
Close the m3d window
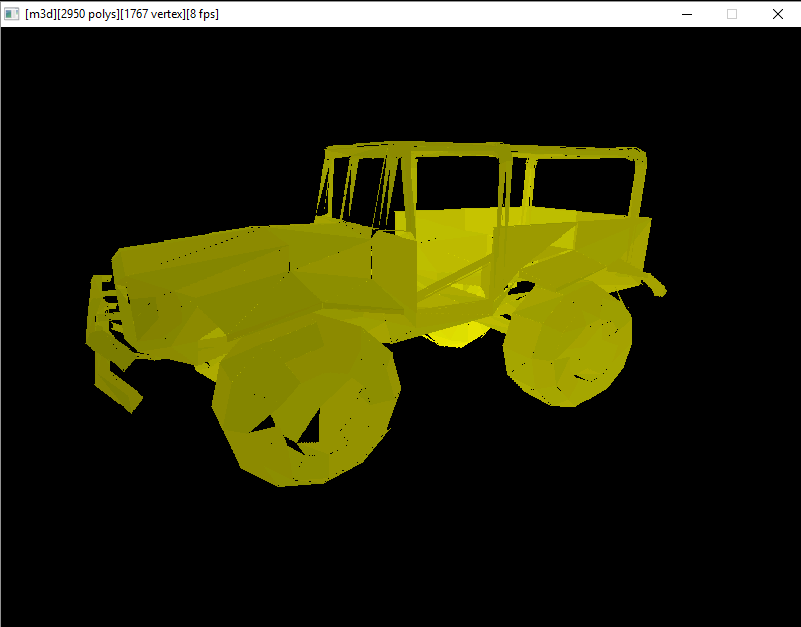click(778, 14)
